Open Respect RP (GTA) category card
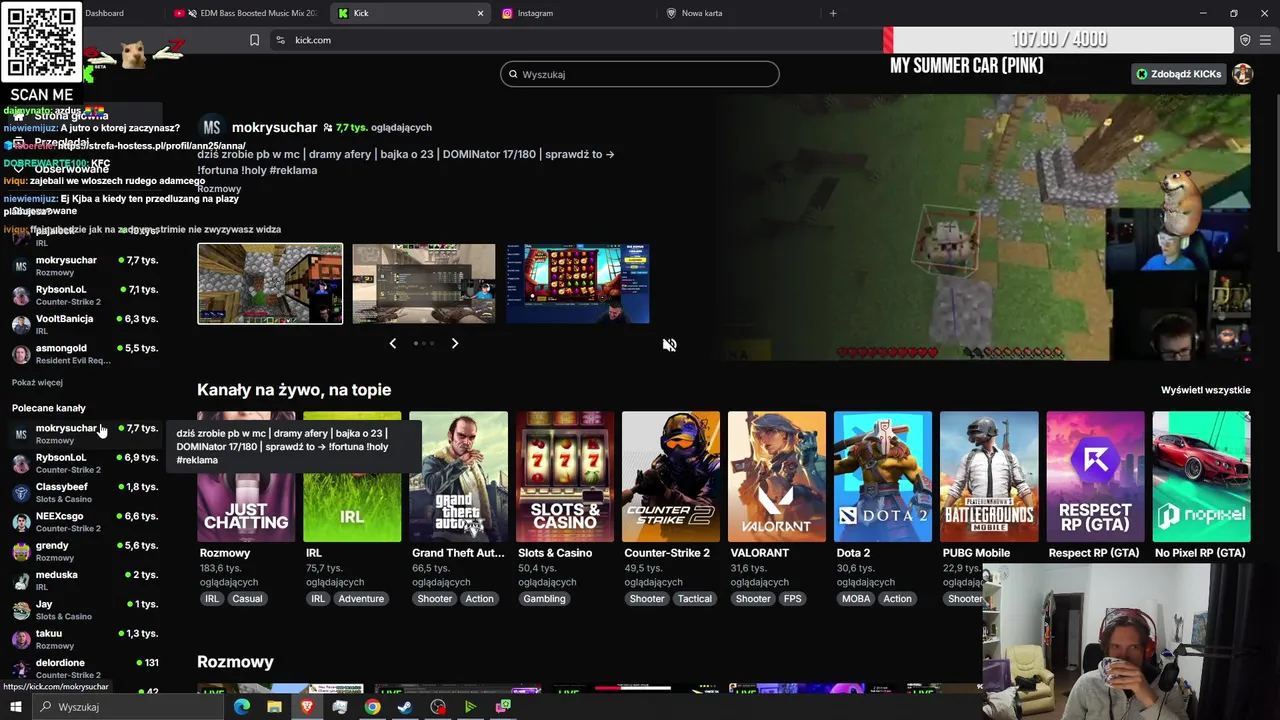 1095,477
